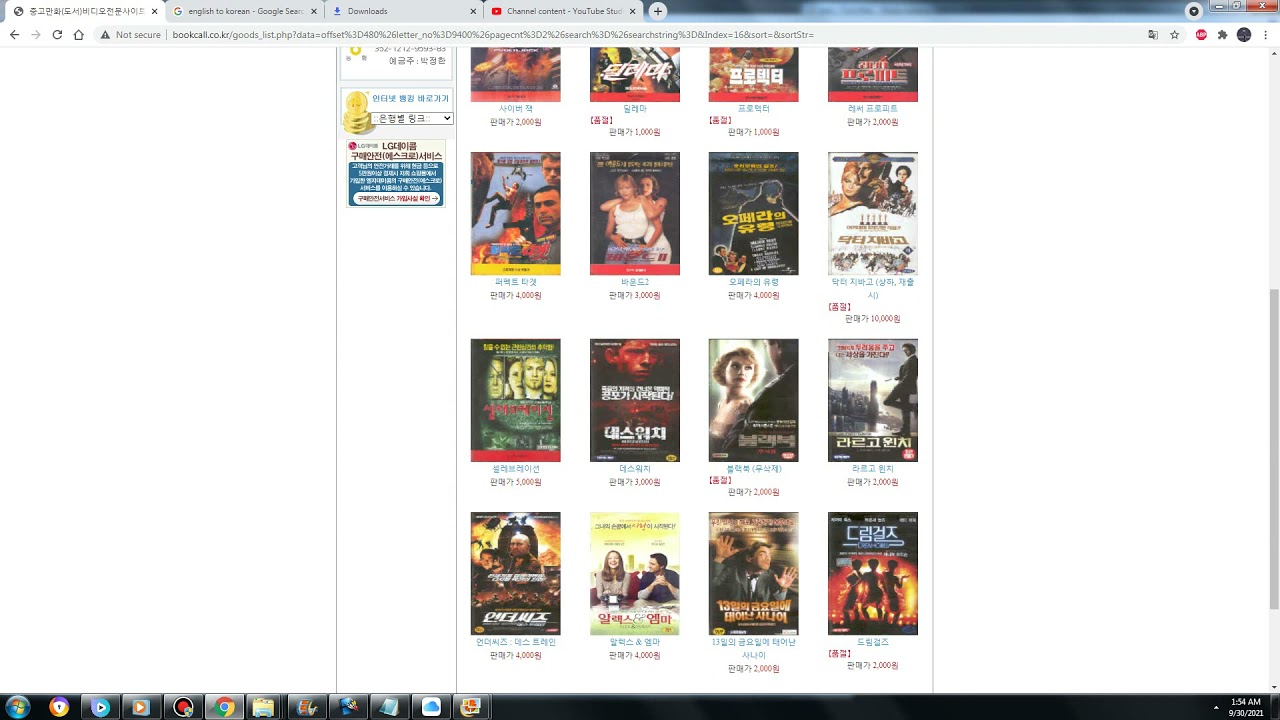Viewport: 1280px width, 720px height.
Task: Open the blue play-button app on taskbar
Action: [x=100, y=707]
